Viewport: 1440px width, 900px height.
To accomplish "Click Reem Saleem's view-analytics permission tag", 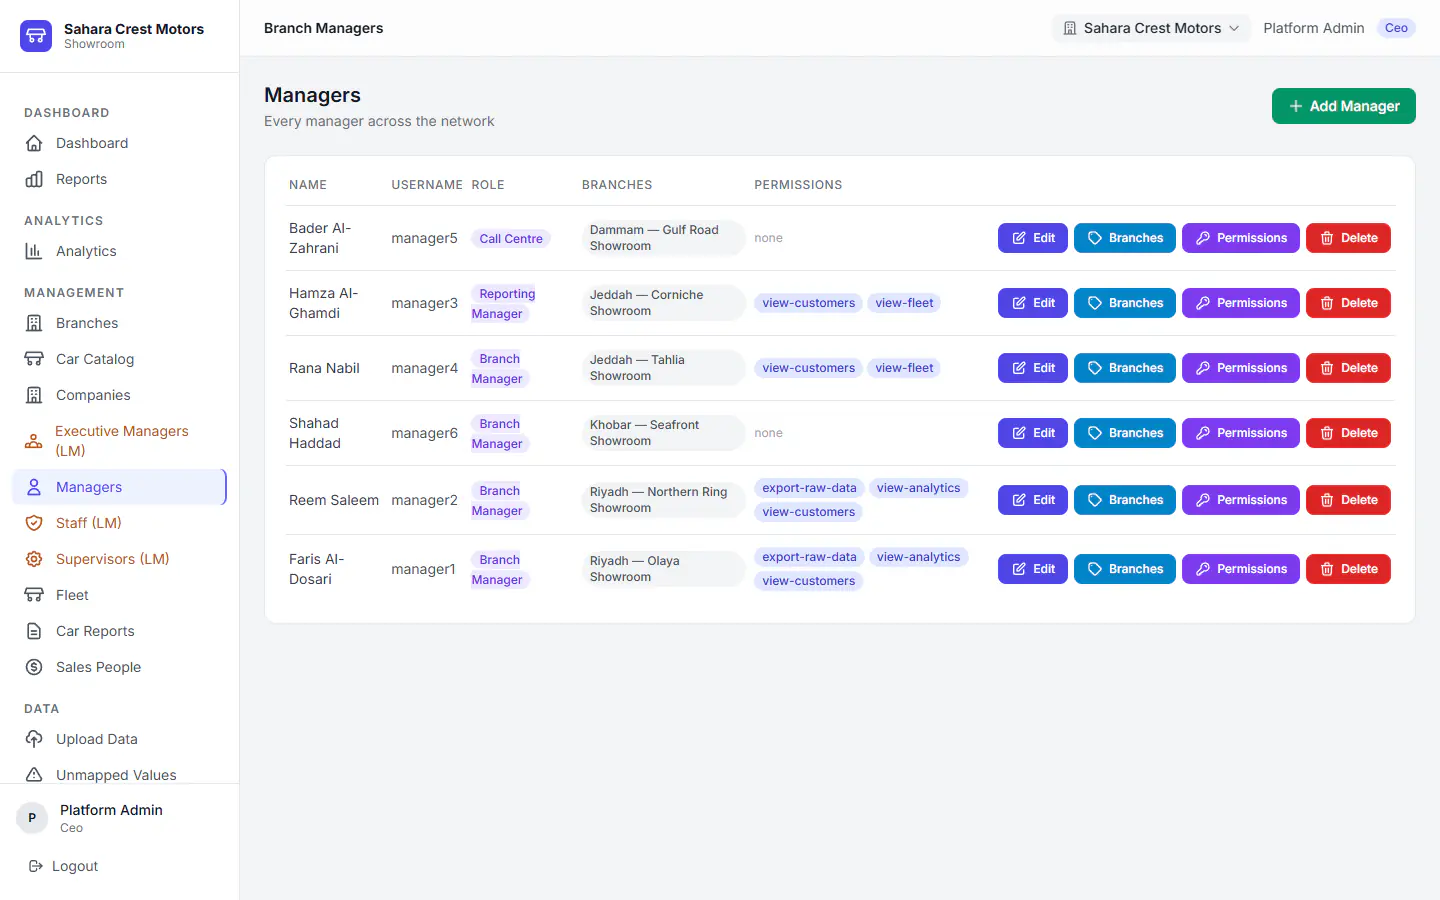I will (918, 488).
